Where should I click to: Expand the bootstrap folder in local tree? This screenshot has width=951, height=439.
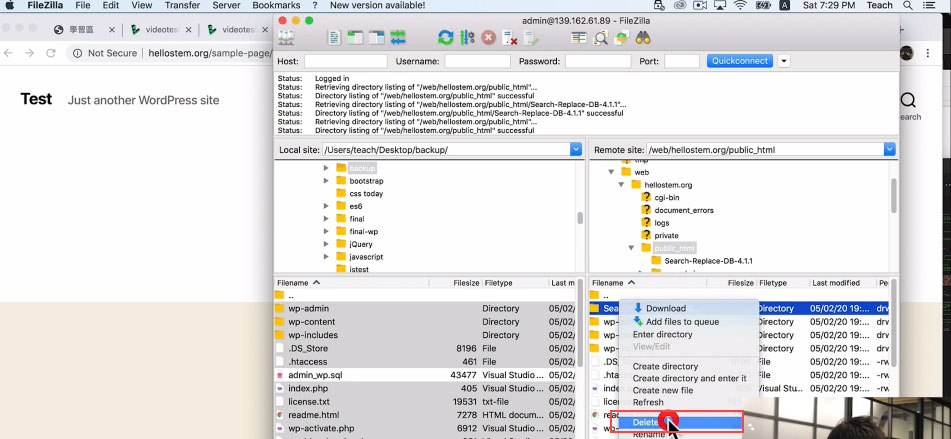pos(326,181)
